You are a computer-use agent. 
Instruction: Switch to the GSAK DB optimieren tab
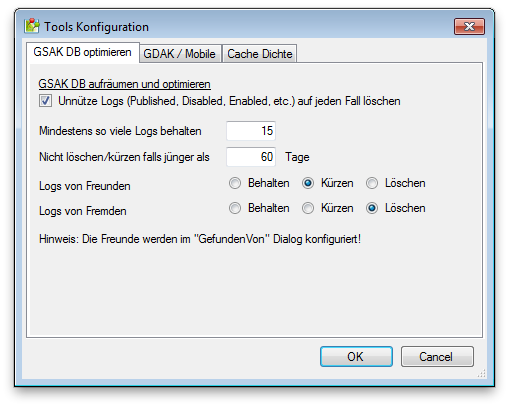tap(82, 52)
